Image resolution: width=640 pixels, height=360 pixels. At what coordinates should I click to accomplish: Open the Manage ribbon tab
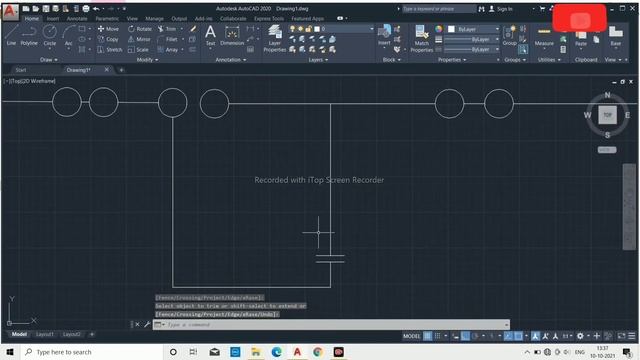(x=154, y=18)
